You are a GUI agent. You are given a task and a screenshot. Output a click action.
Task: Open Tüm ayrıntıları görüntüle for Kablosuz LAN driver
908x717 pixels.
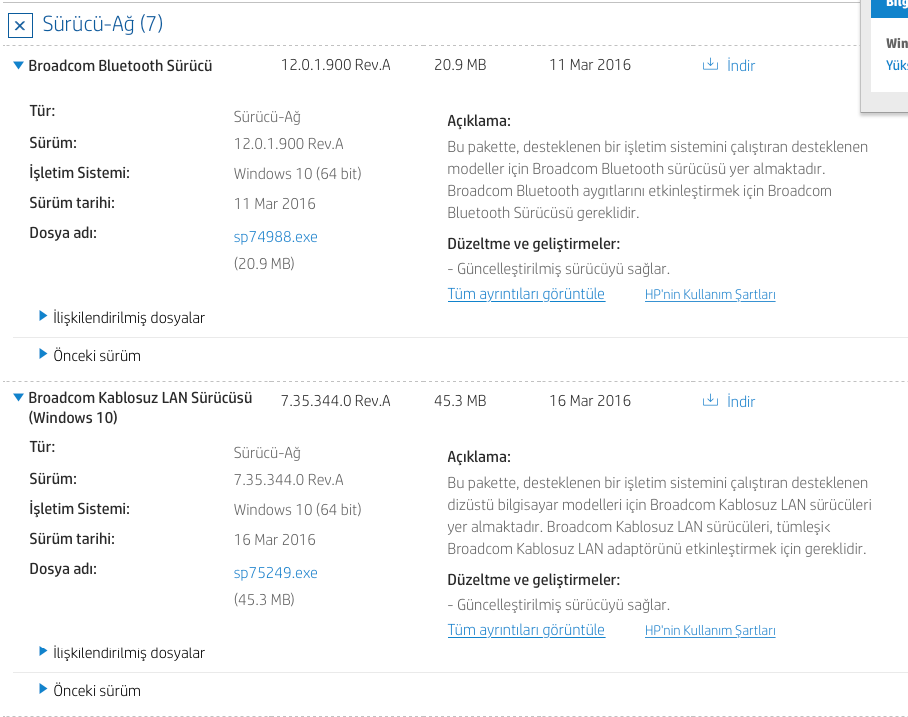[x=526, y=630]
